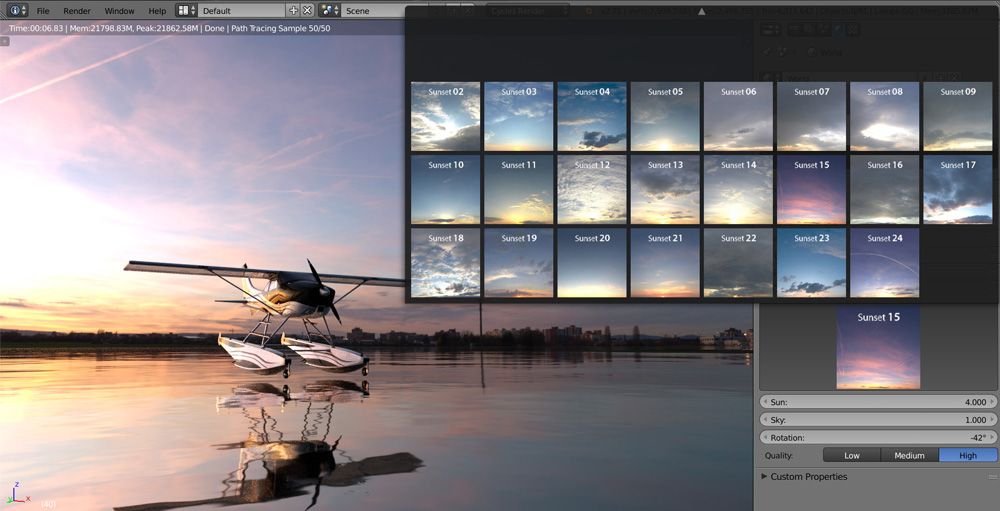
Task: Click the Sun strength value slider
Action: [x=878, y=402]
